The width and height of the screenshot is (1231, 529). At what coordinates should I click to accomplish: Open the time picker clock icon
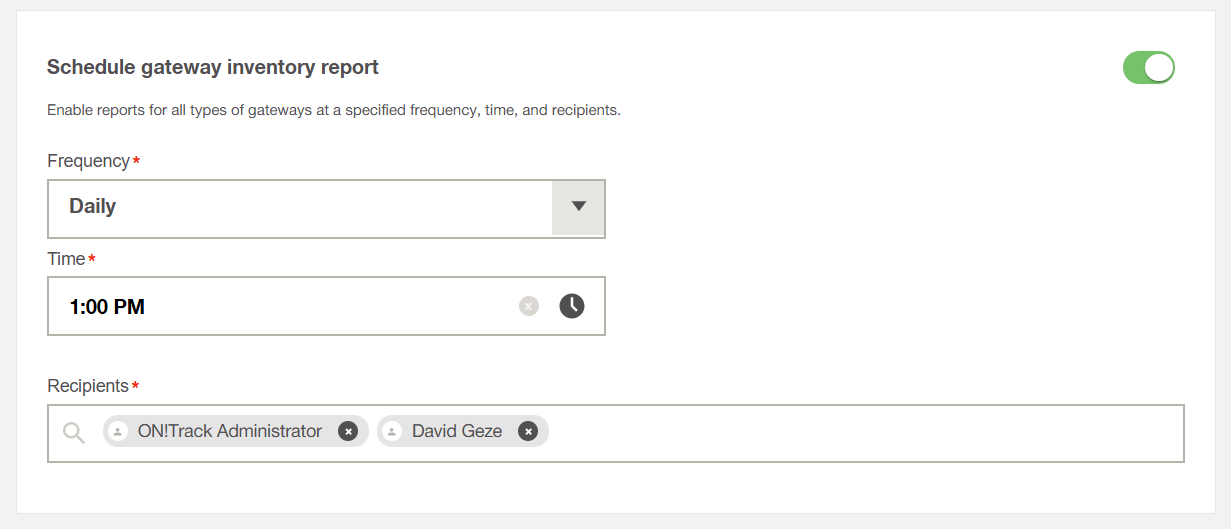pyautogui.click(x=572, y=306)
